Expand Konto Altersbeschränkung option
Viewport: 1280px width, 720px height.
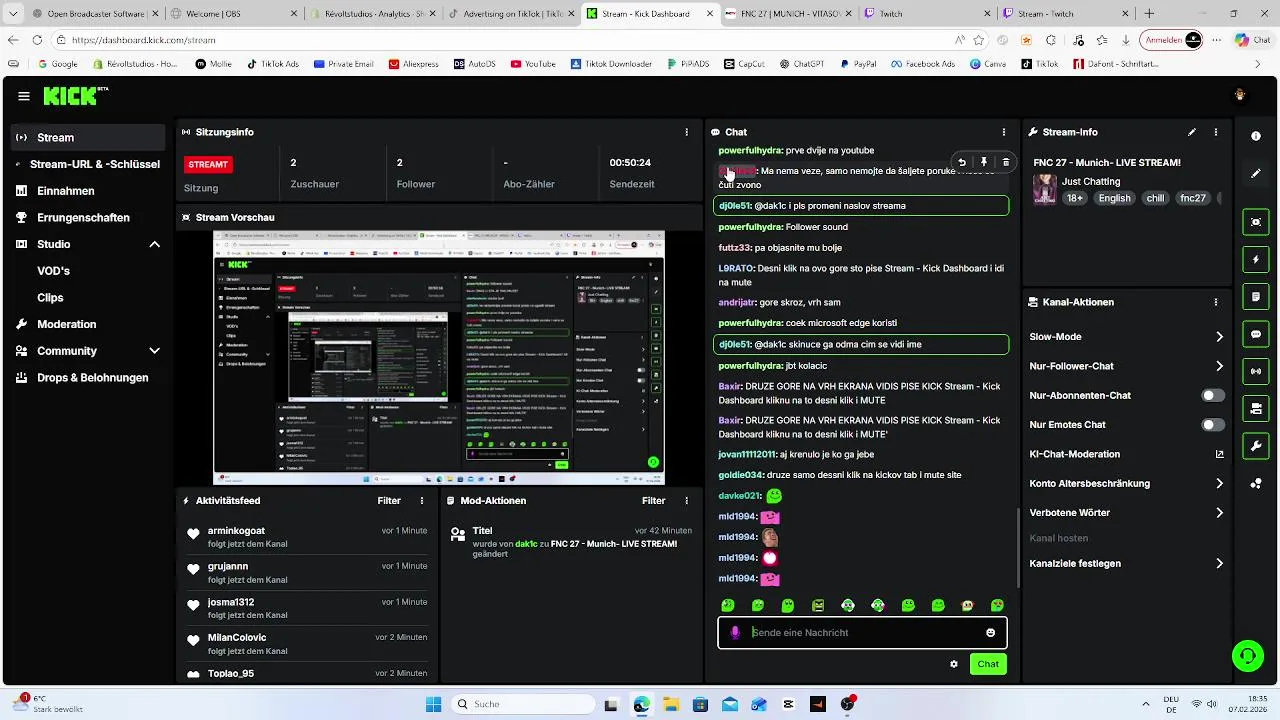(x=1219, y=484)
